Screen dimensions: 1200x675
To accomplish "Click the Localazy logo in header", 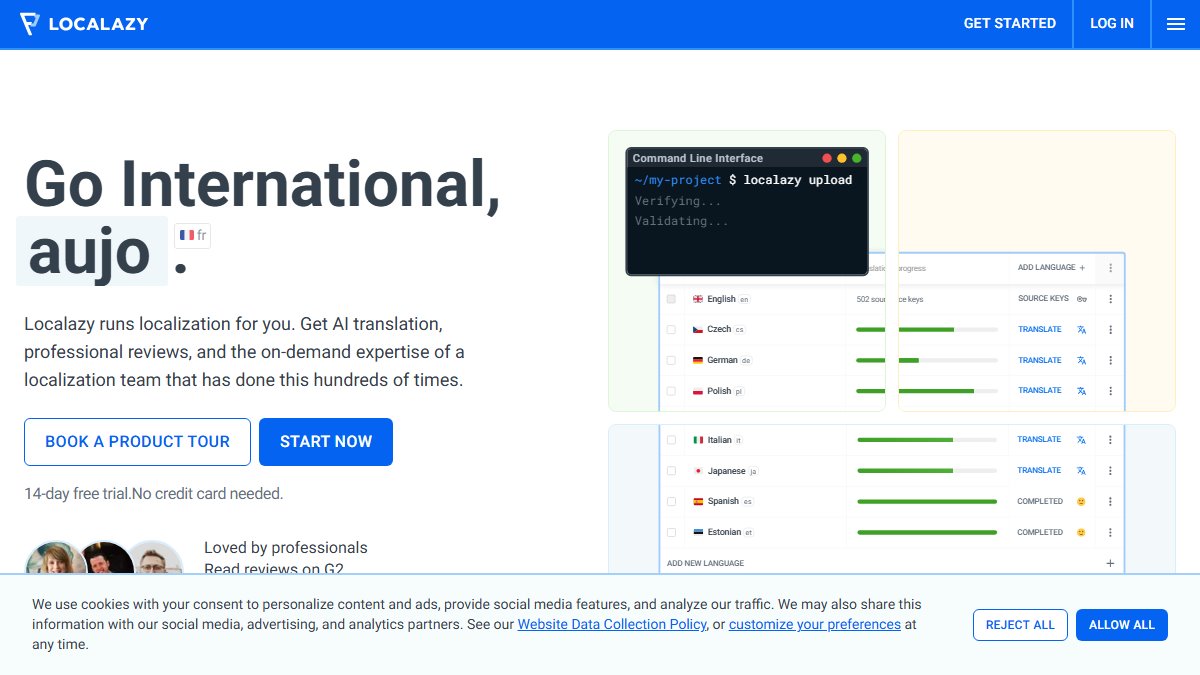I will (x=84, y=23).
